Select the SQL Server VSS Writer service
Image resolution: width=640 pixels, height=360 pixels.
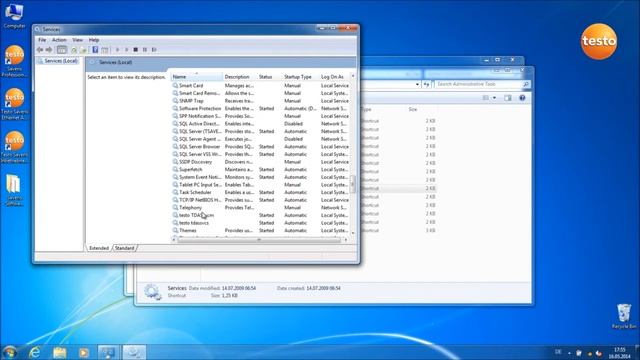[260, 154]
